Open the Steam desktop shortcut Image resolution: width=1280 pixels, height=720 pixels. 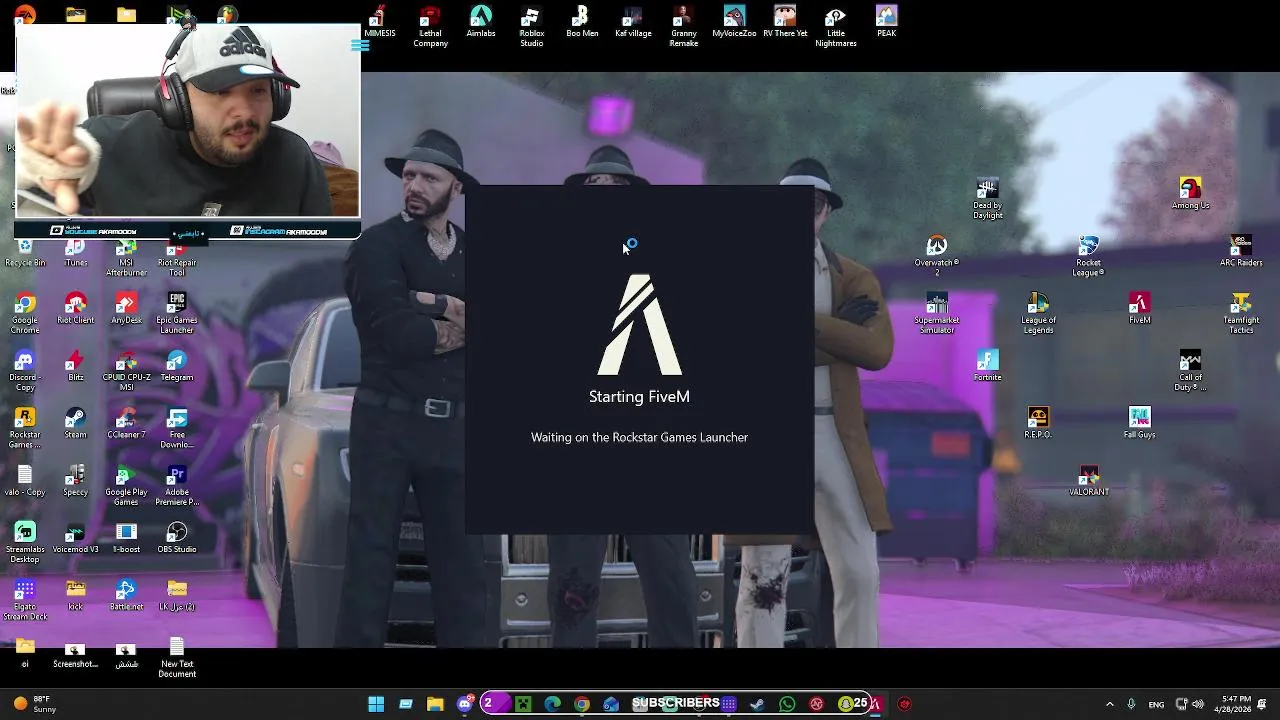75,423
